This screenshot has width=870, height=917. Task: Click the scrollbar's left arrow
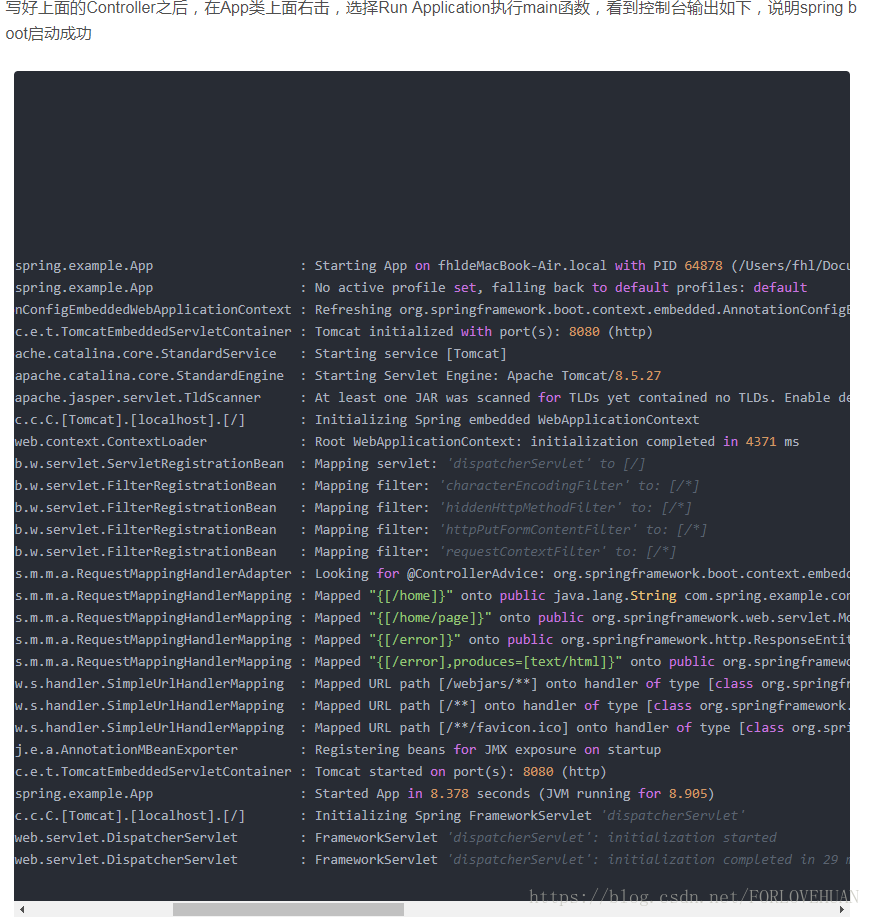[x=22, y=909]
